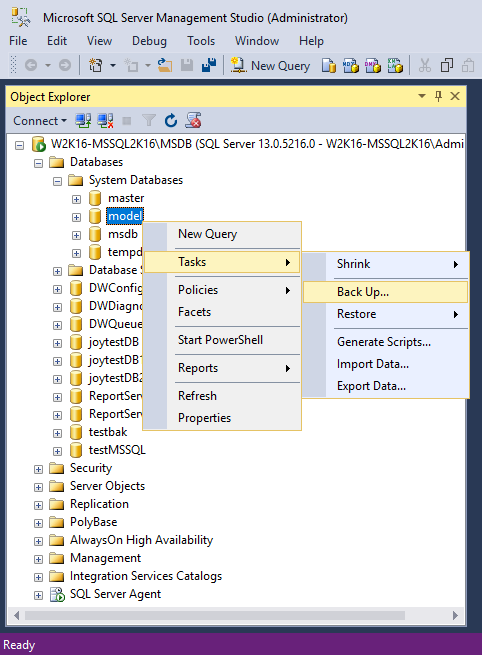Viewport: 482px width, 655px height.
Task: Click the New Query toolbar button
Action: [x=270, y=66]
